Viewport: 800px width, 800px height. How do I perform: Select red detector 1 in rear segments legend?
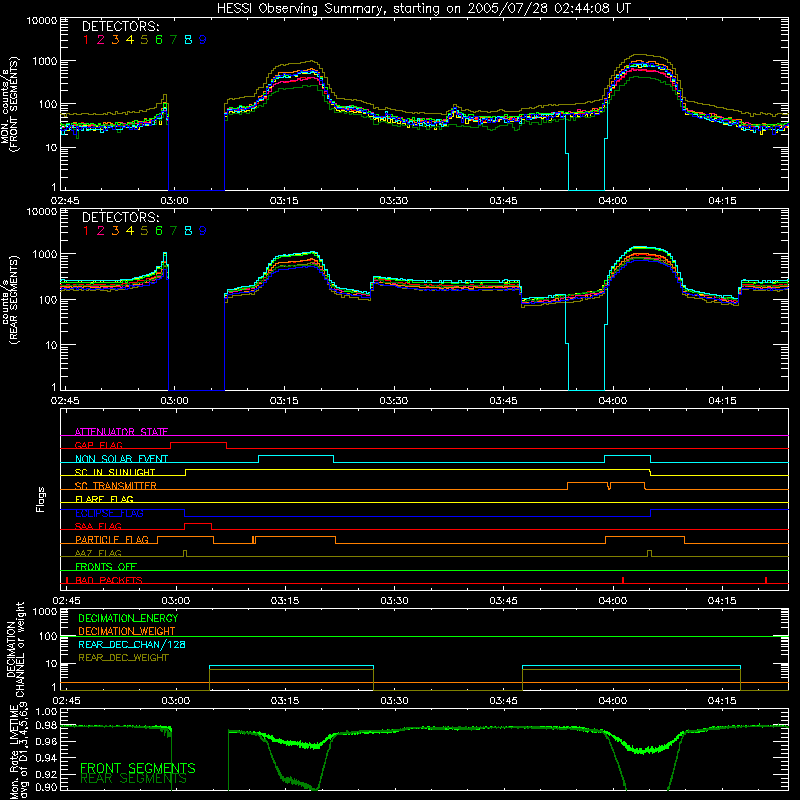[x=86, y=231]
